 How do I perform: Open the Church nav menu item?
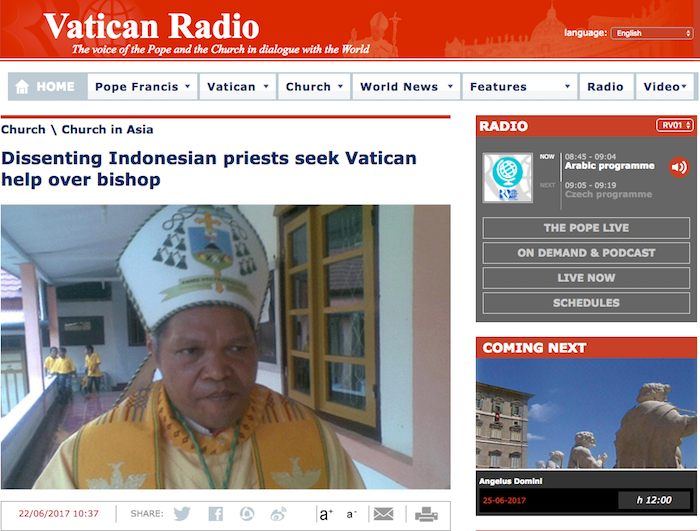click(314, 87)
